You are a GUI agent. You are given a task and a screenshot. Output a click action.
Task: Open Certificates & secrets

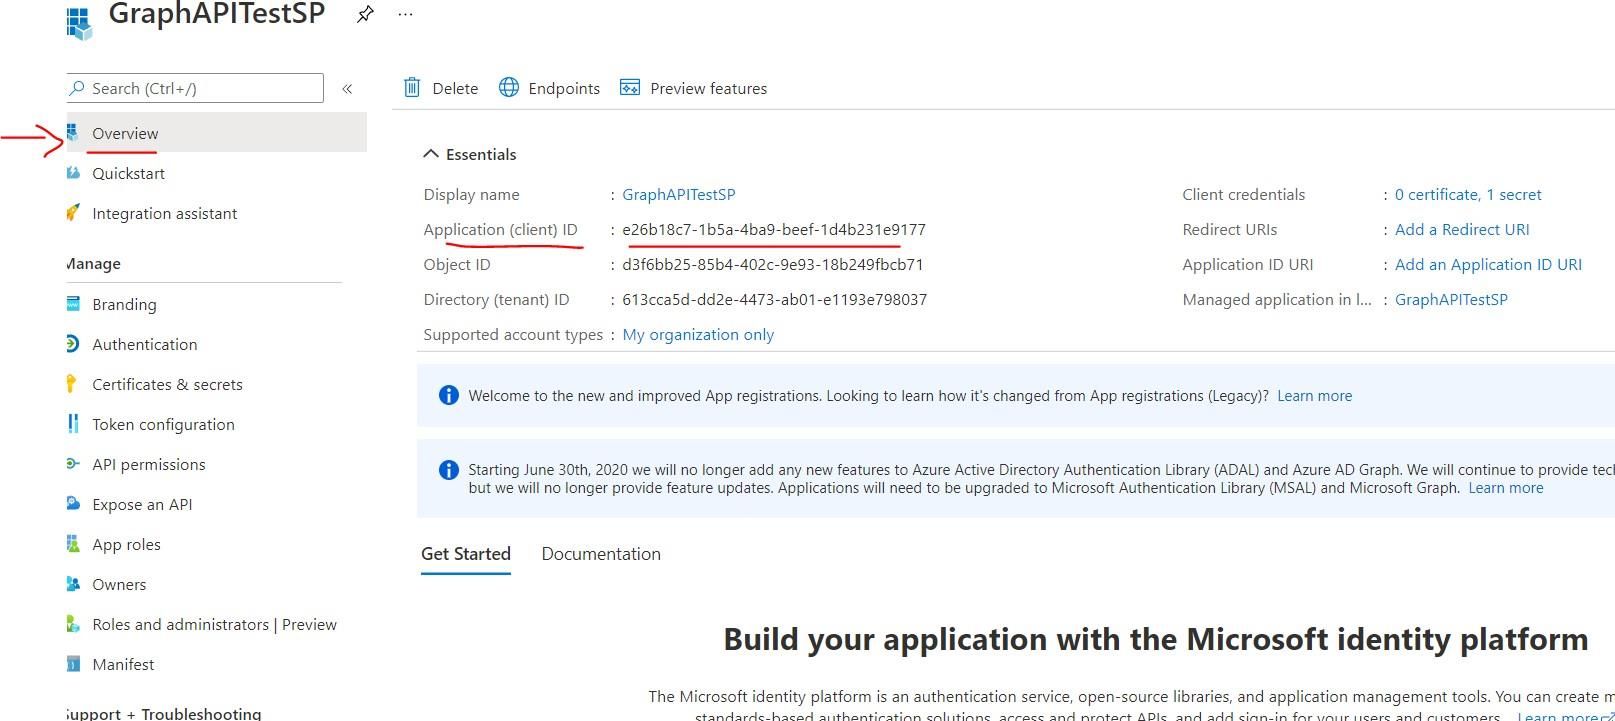167,384
